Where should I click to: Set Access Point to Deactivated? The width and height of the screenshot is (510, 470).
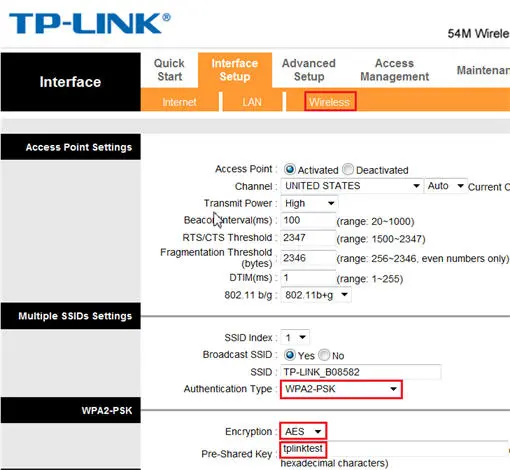348,169
